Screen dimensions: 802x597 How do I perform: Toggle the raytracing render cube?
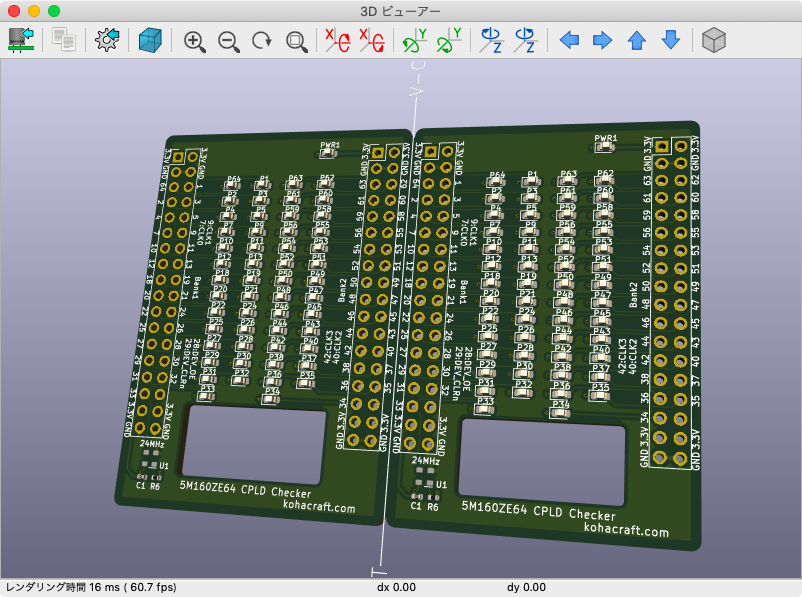pos(151,40)
